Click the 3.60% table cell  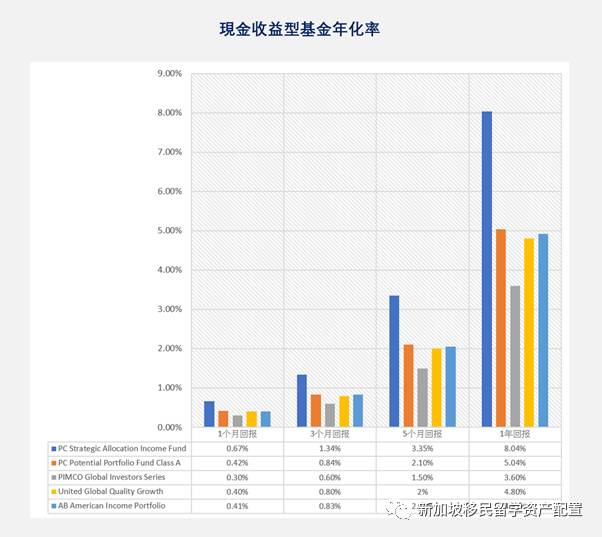click(515, 478)
